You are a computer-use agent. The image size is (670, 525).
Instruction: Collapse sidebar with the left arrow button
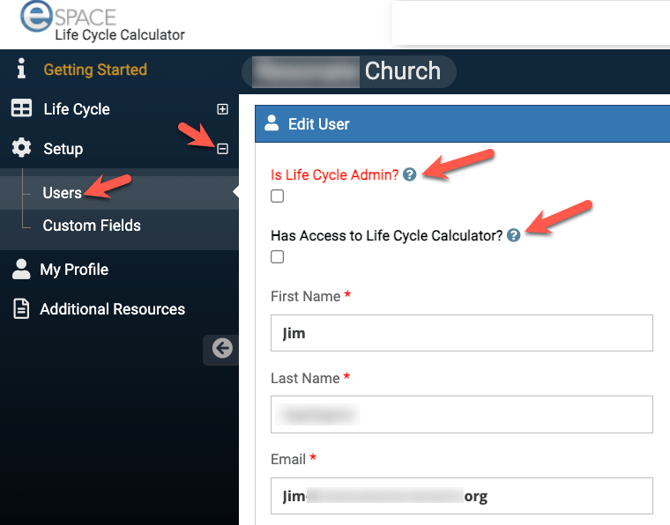(222, 348)
